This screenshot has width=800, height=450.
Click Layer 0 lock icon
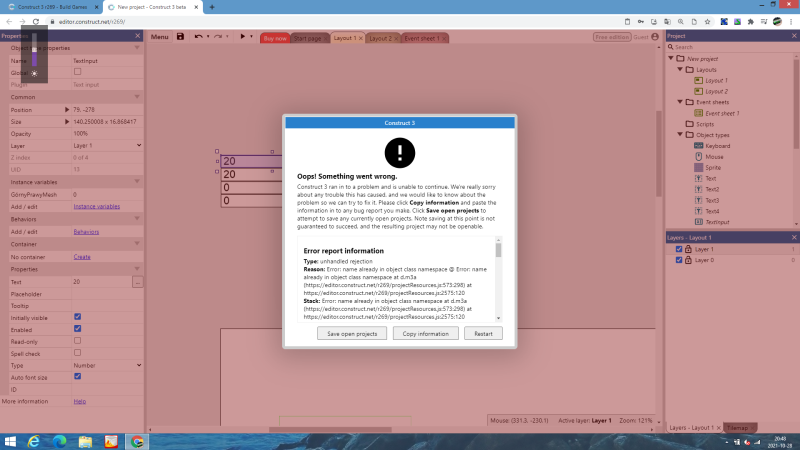pyautogui.click(x=688, y=260)
